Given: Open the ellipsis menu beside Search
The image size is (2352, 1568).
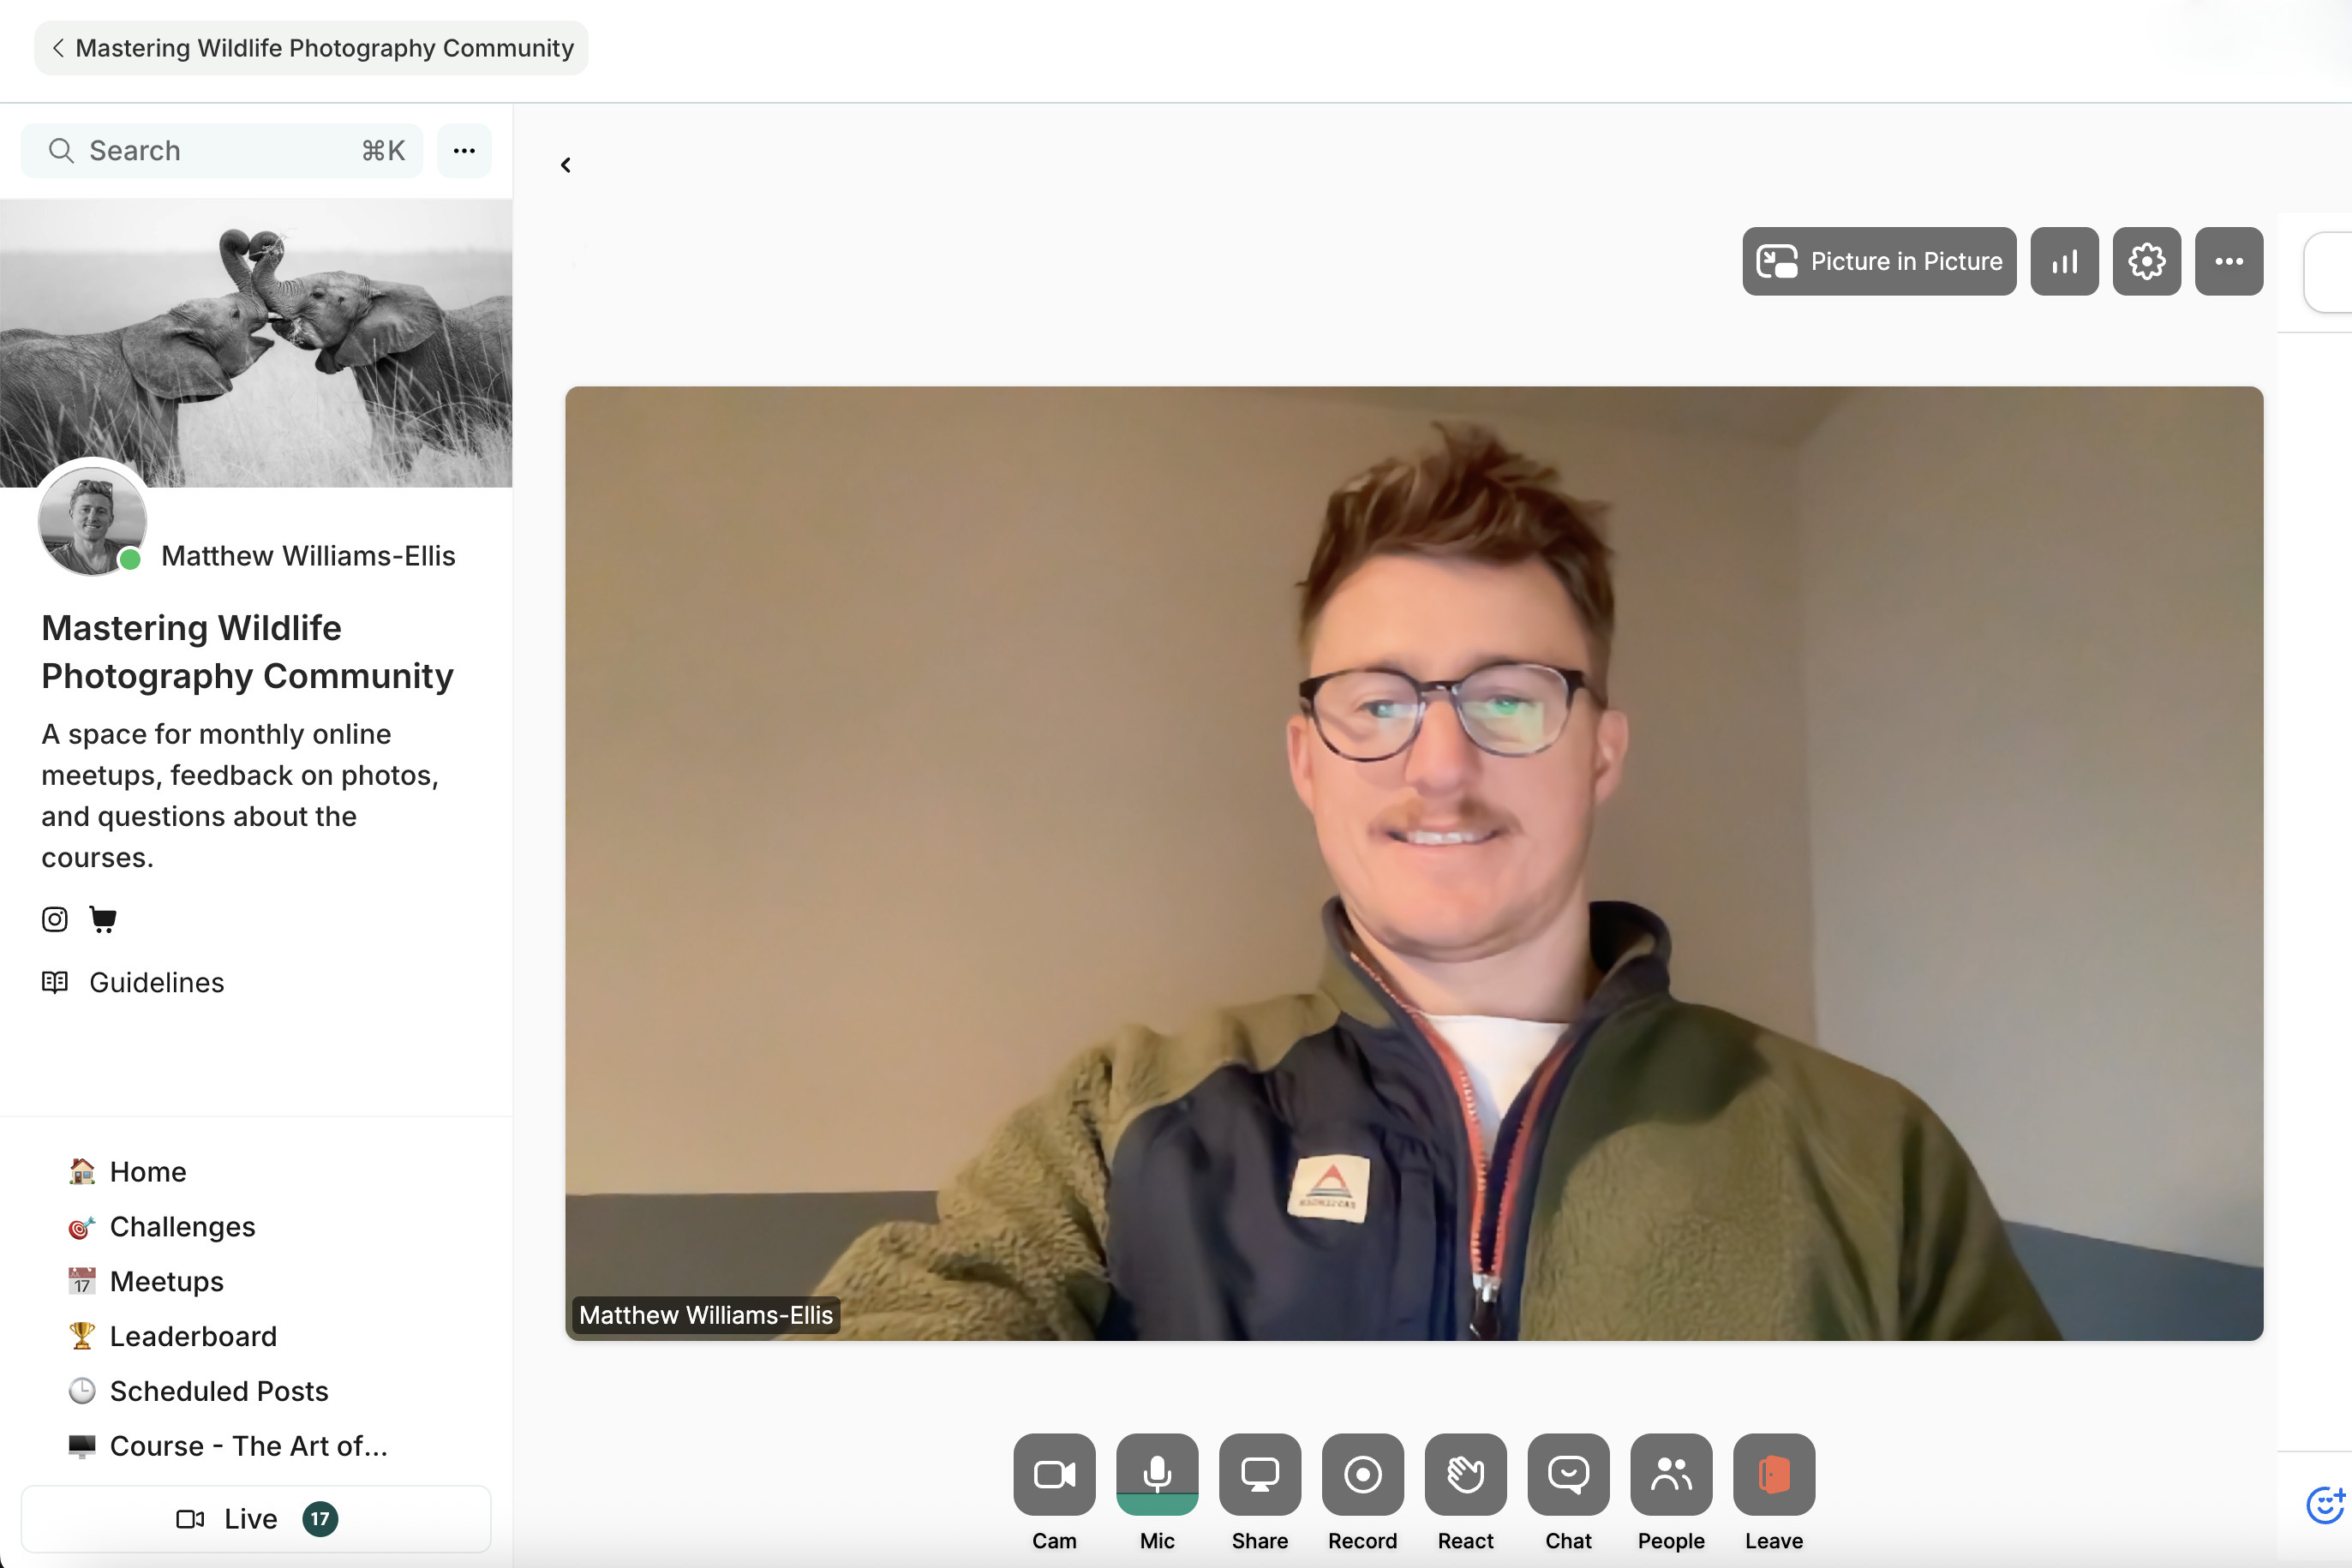Looking at the screenshot, I should click(x=464, y=151).
